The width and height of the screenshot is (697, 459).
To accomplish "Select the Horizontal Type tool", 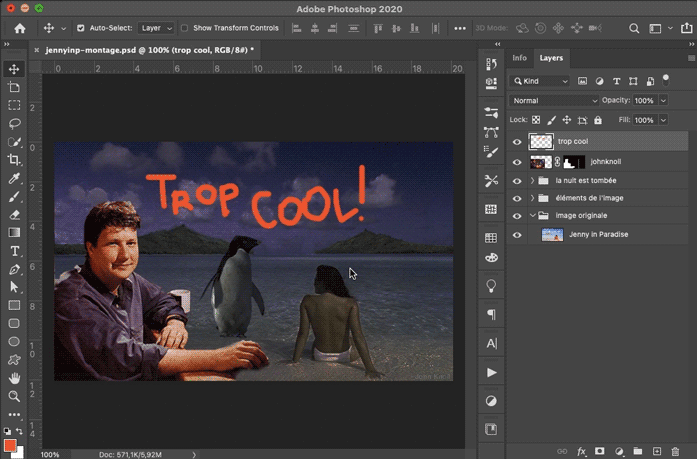I will [14, 251].
